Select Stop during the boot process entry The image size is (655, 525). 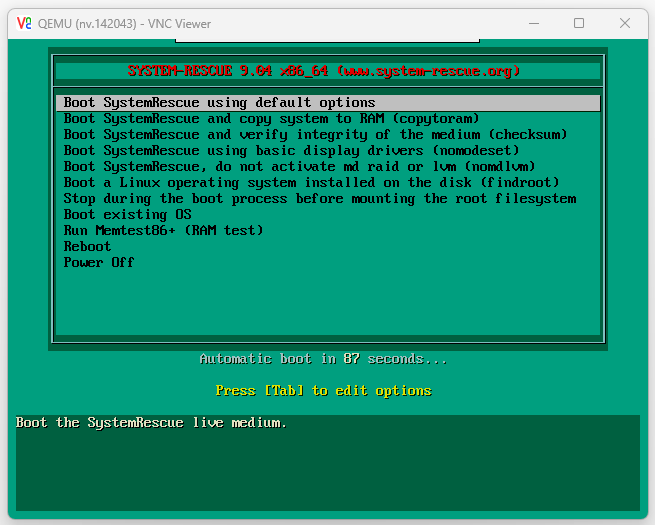[319, 199]
